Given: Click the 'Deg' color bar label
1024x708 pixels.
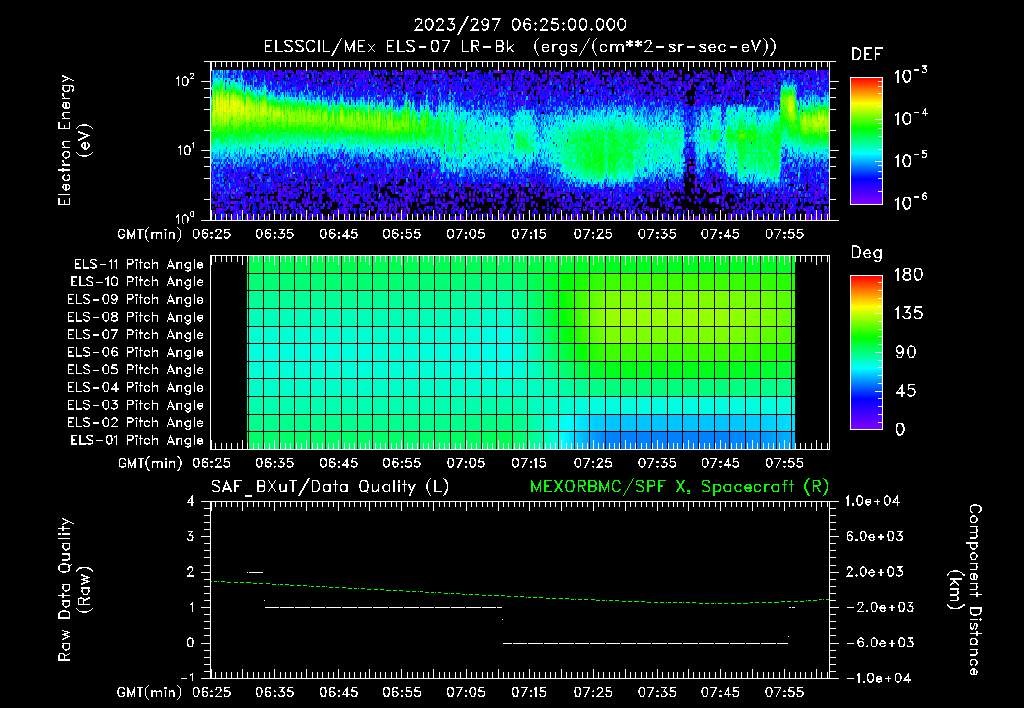Looking at the screenshot, I should 867,253.
